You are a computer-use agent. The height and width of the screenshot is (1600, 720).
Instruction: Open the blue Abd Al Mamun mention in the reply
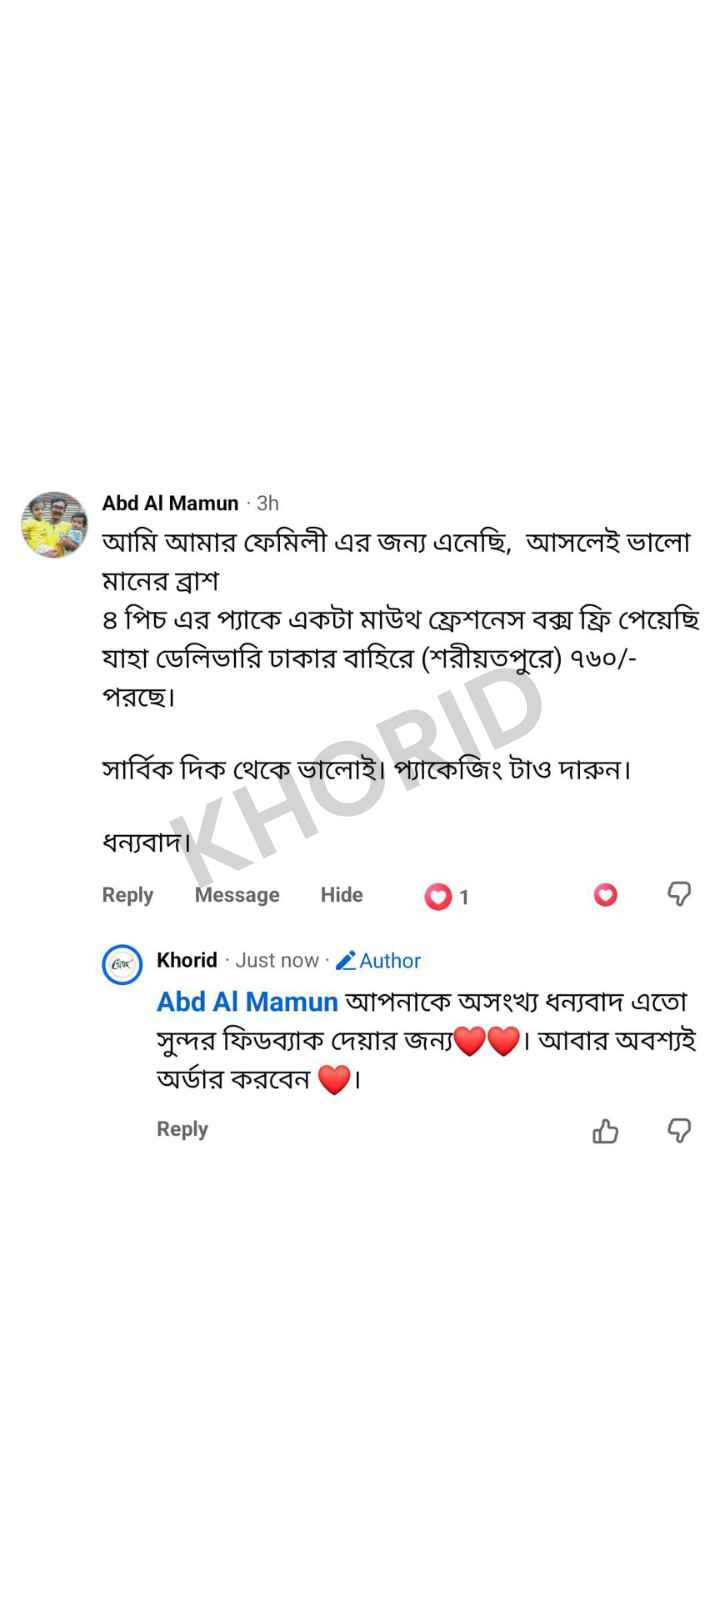click(247, 1001)
